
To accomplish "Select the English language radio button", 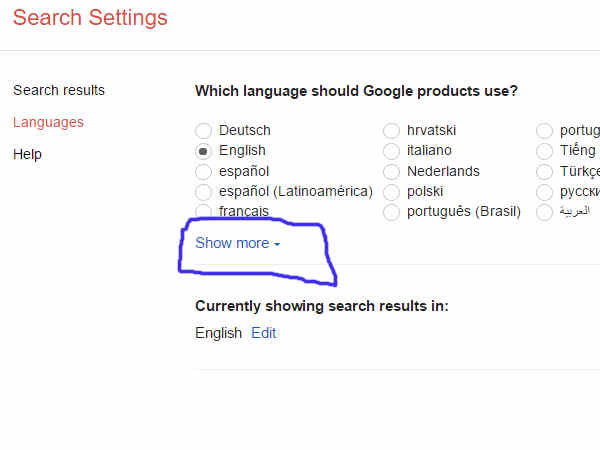I will pyautogui.click(x=203, y=151).
